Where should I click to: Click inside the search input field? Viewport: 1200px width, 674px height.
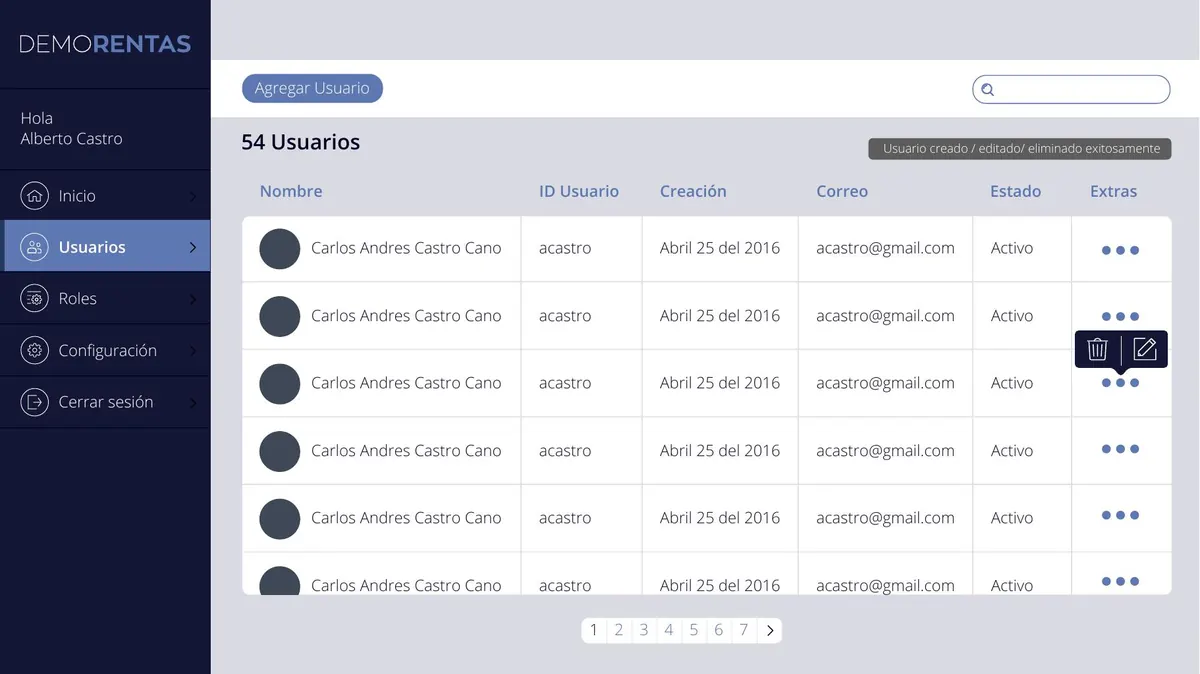click(1071, 89)
